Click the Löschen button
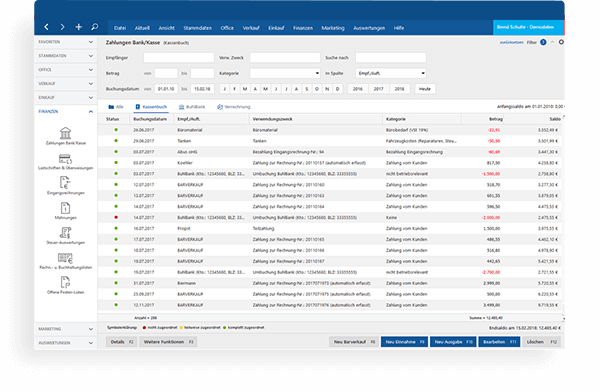The image size is (600, 392). [x=541, y=342]
